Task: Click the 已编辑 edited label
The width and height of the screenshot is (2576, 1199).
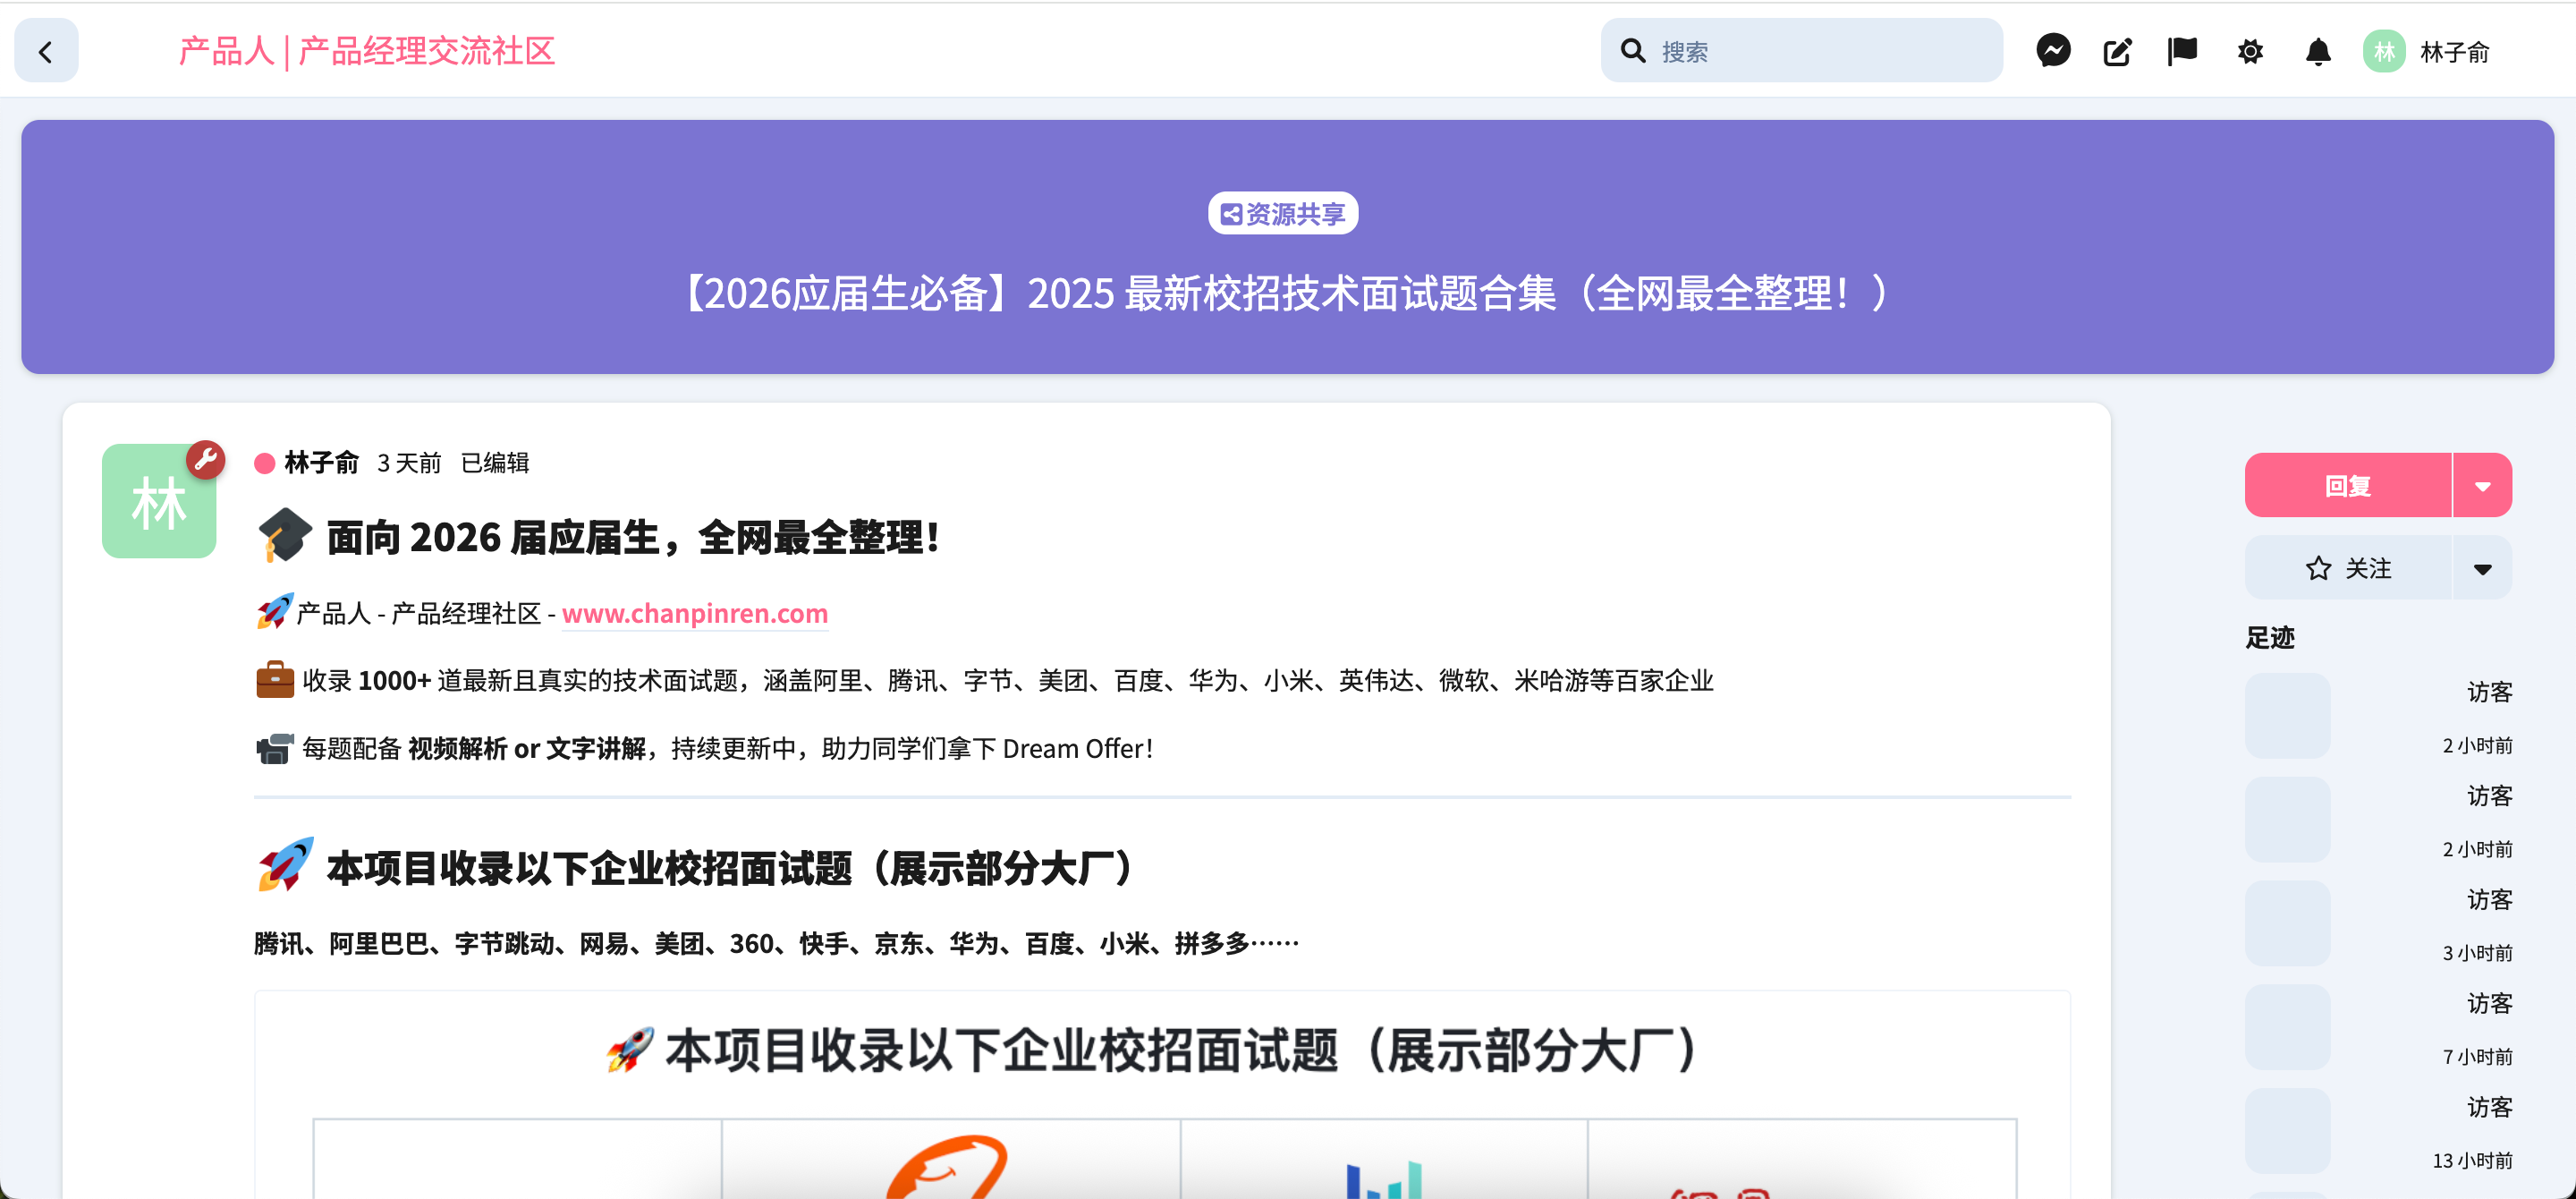Action: [x=494, y=463]
